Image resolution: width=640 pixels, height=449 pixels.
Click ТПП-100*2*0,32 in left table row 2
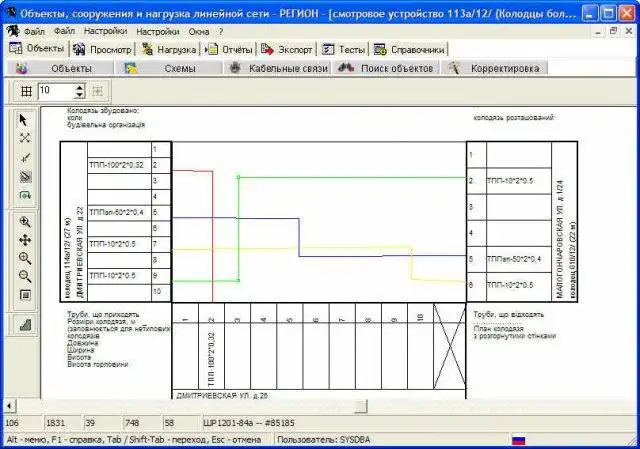pos(116,165)
